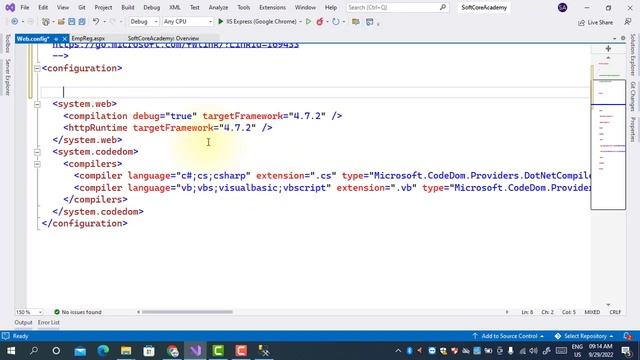Collapse the opening compilers element
Viewport: 640px width, 360px height.
point(37,164)
